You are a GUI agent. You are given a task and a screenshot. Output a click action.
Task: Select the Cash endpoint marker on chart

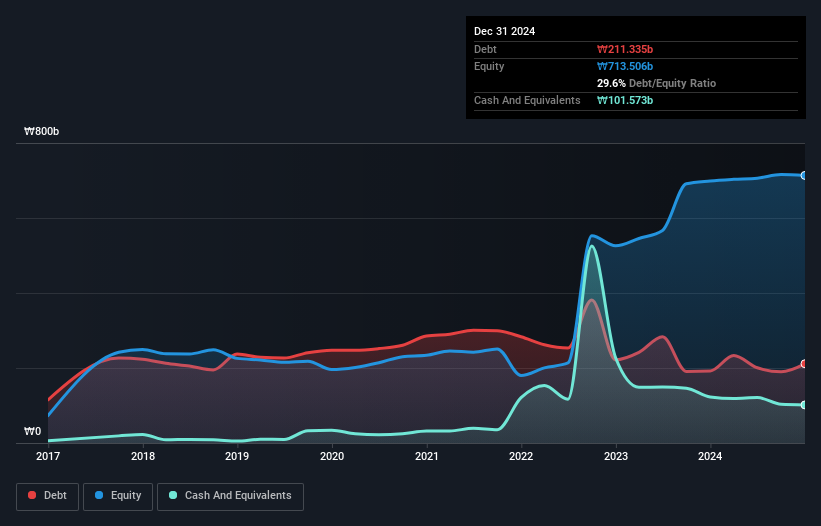click(x=804, y=405)
